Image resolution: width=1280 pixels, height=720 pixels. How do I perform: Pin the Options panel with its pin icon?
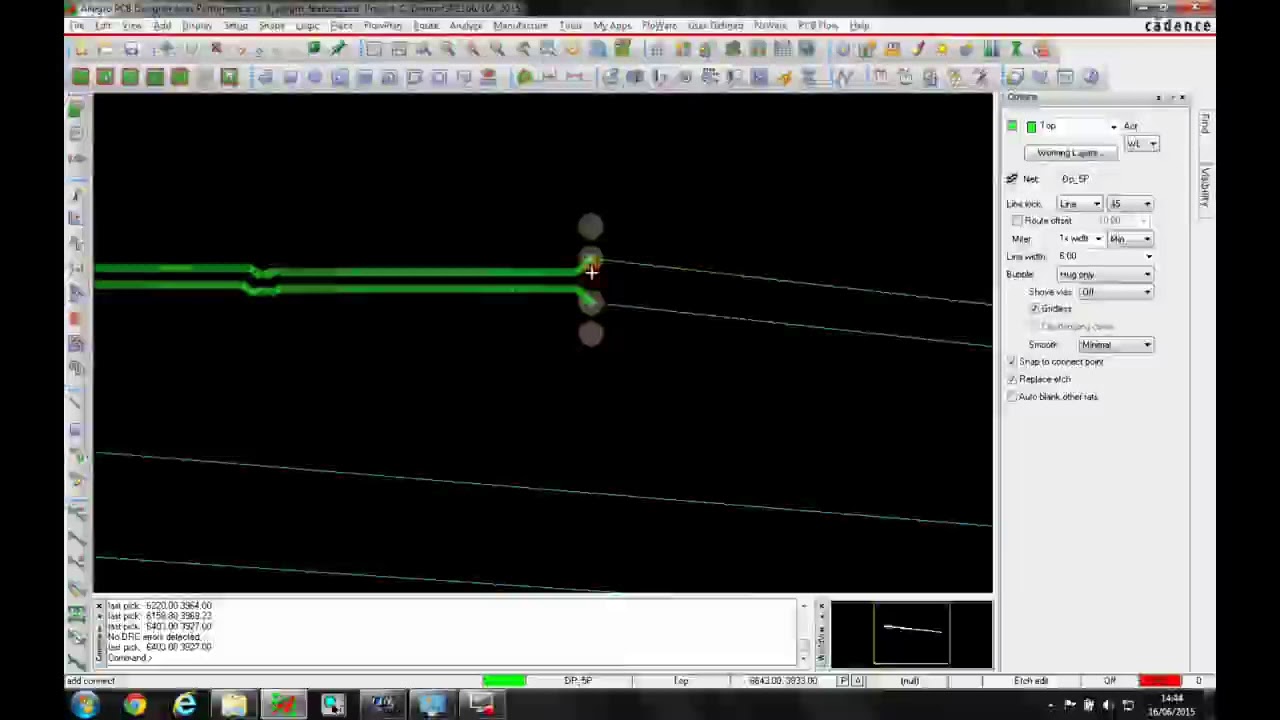1159,97
